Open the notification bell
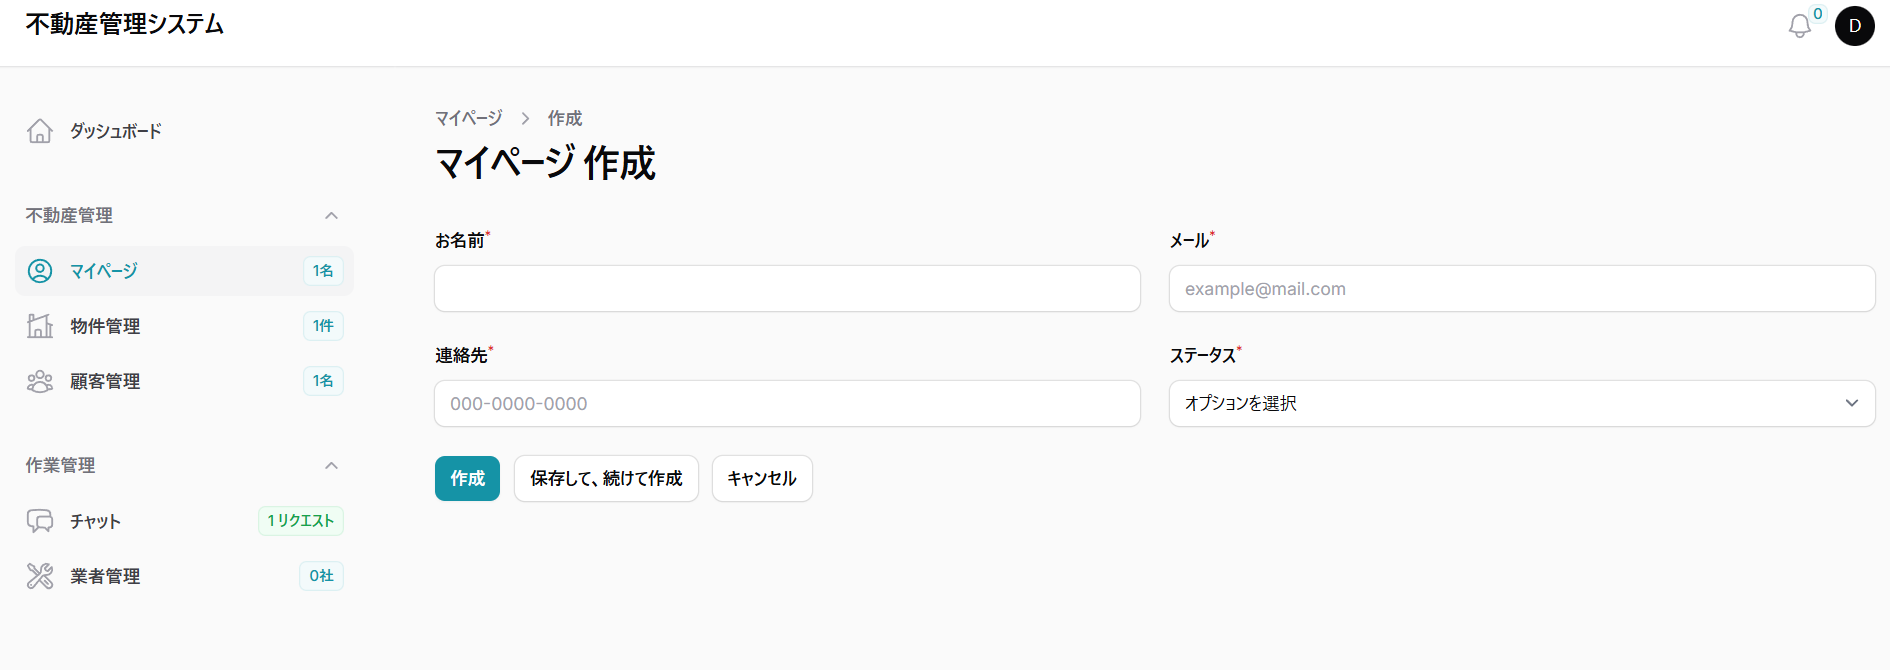The width and height of the screenshot is (1890, 670). 1800,26
